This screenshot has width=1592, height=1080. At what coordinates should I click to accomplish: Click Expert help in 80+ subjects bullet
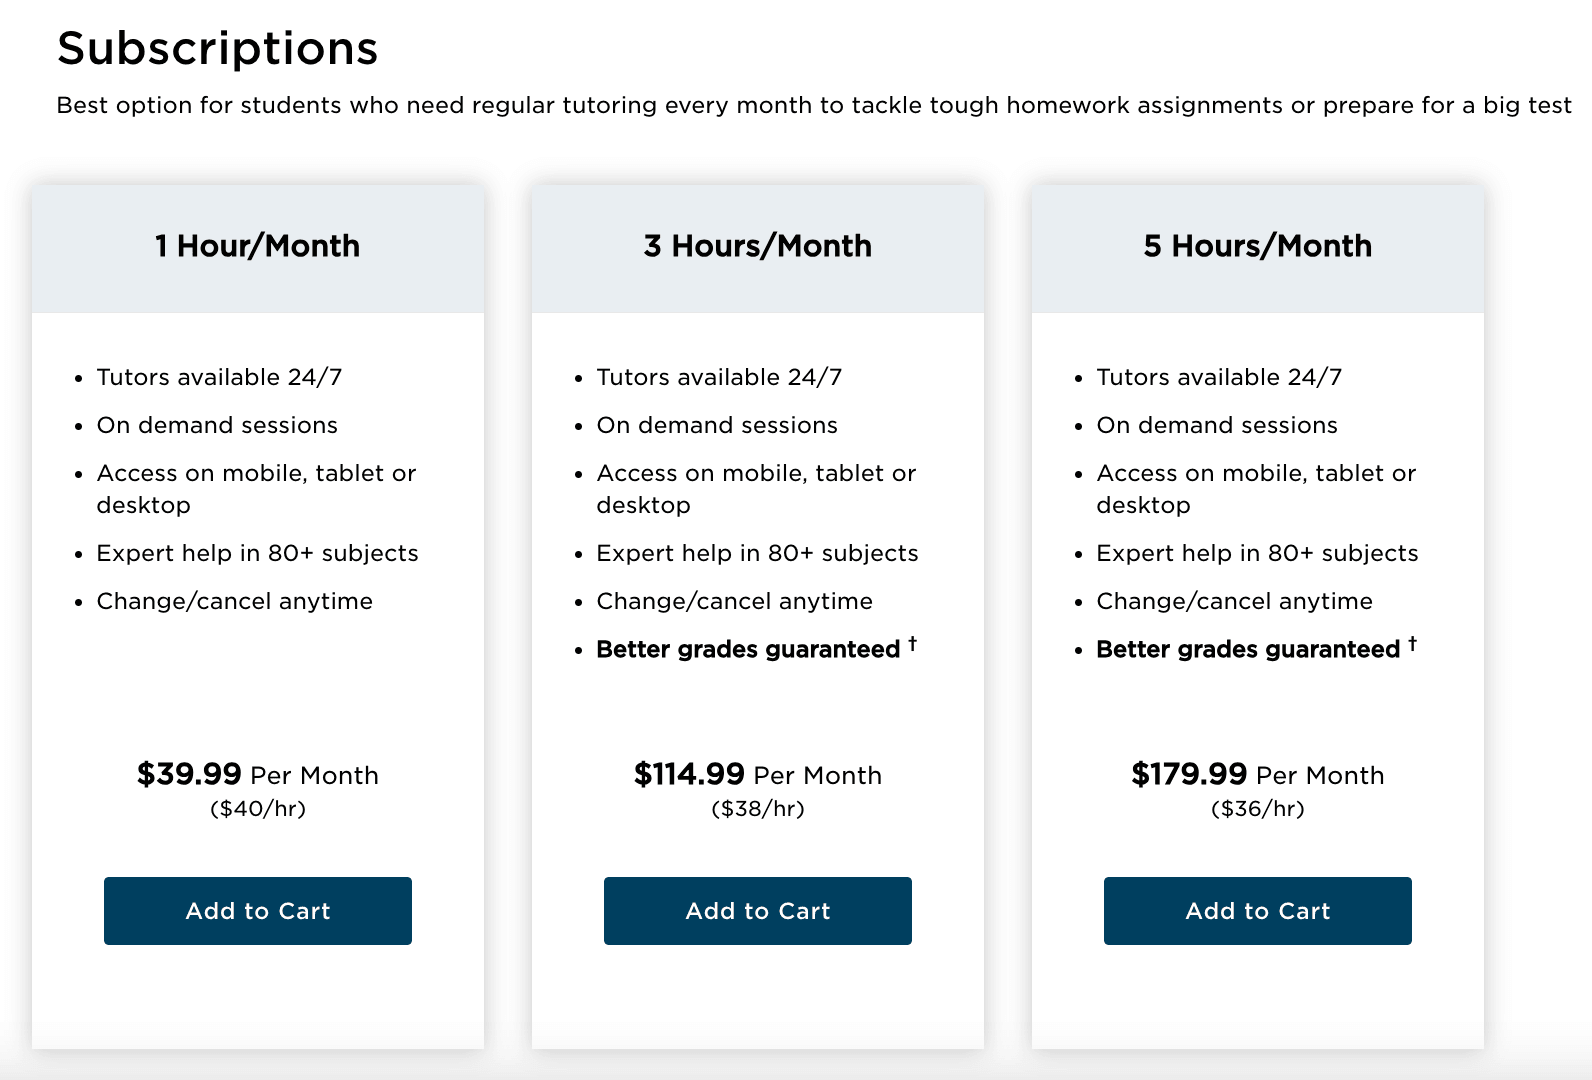pos(257,553)
